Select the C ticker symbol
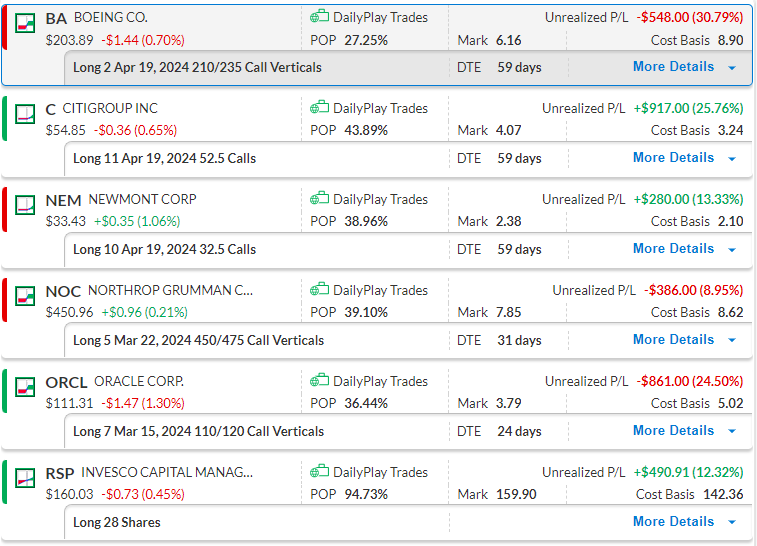Image resolution: width=757 pixels, height=546 pixels. click(51, 110)
